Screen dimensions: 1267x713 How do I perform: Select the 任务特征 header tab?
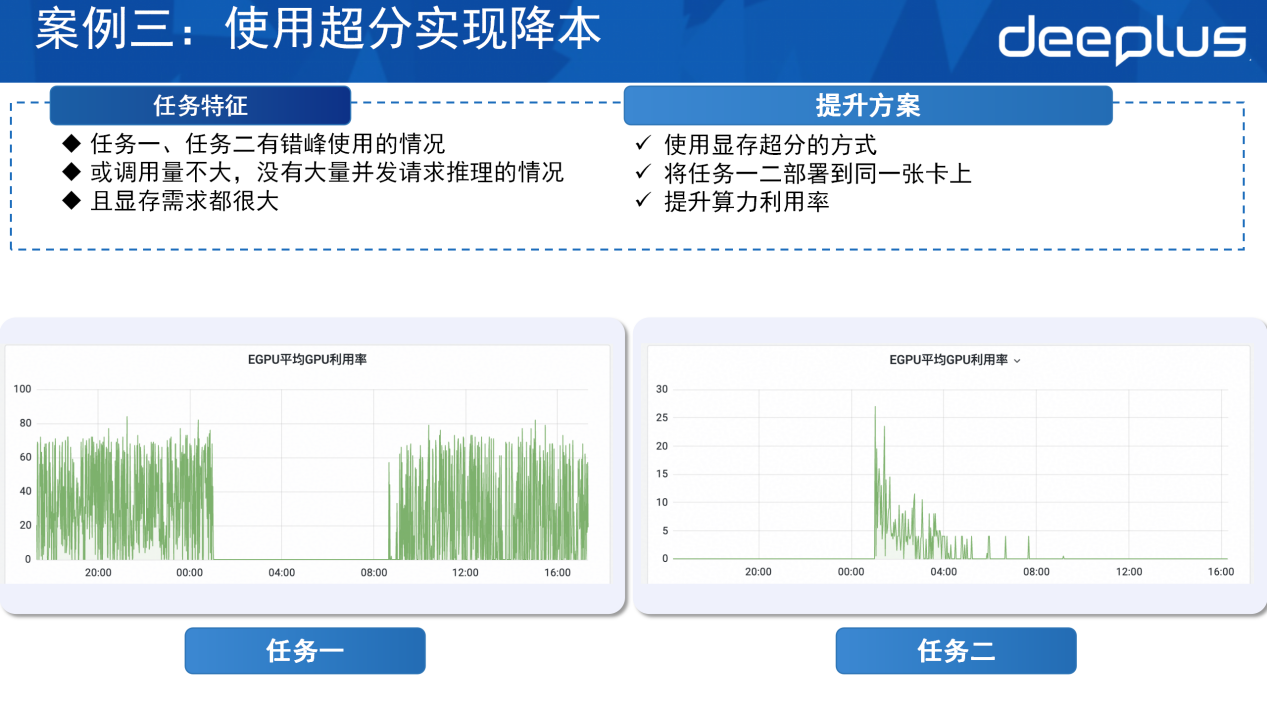[x=200, y=105]
